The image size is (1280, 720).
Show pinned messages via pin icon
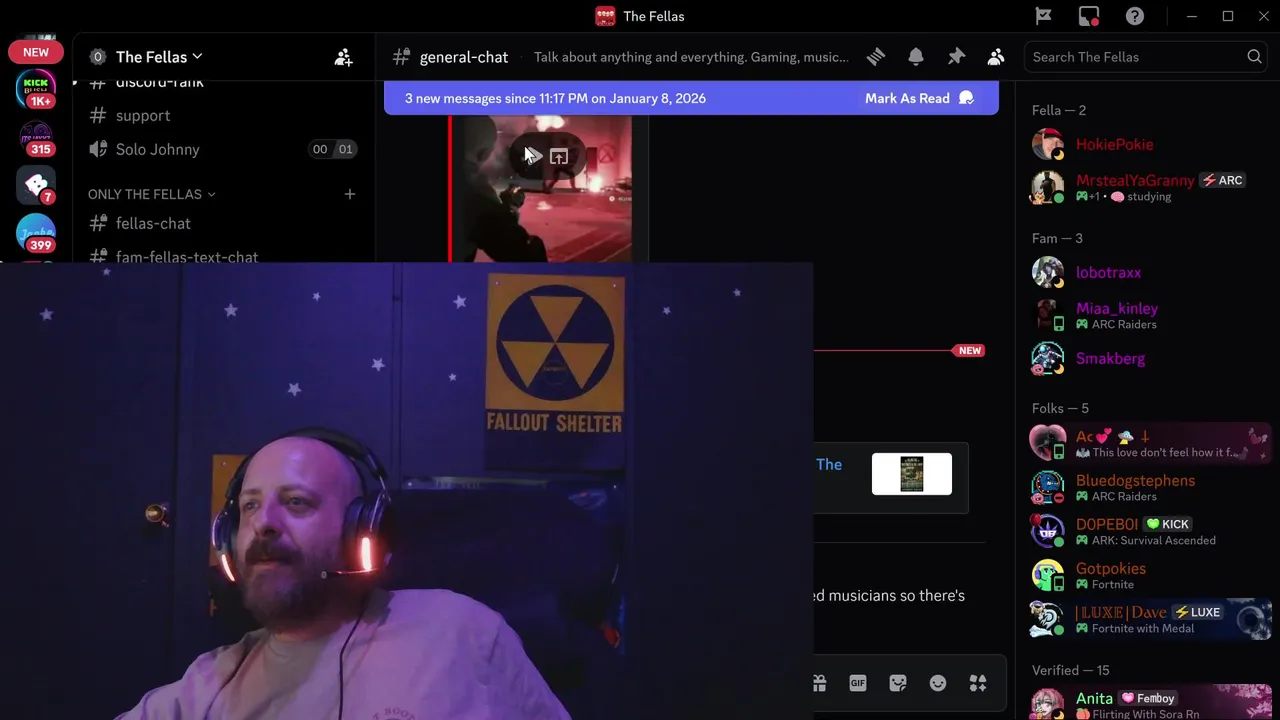pyautogui.click(x=956, y=57)
